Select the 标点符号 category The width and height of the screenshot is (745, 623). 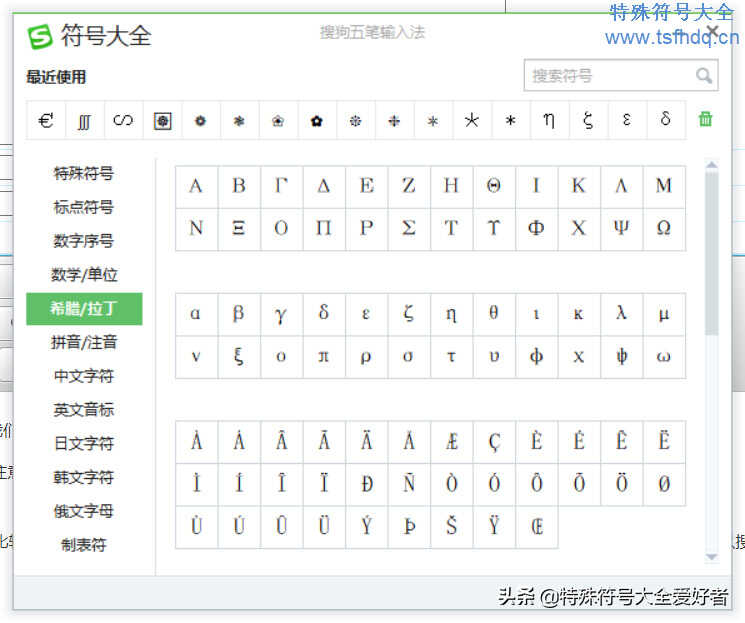(x=84, y=208)
